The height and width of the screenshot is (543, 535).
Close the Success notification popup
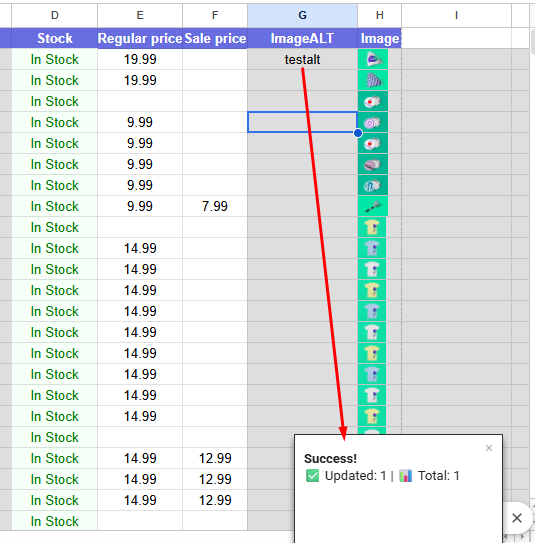[x=489, y=448]
